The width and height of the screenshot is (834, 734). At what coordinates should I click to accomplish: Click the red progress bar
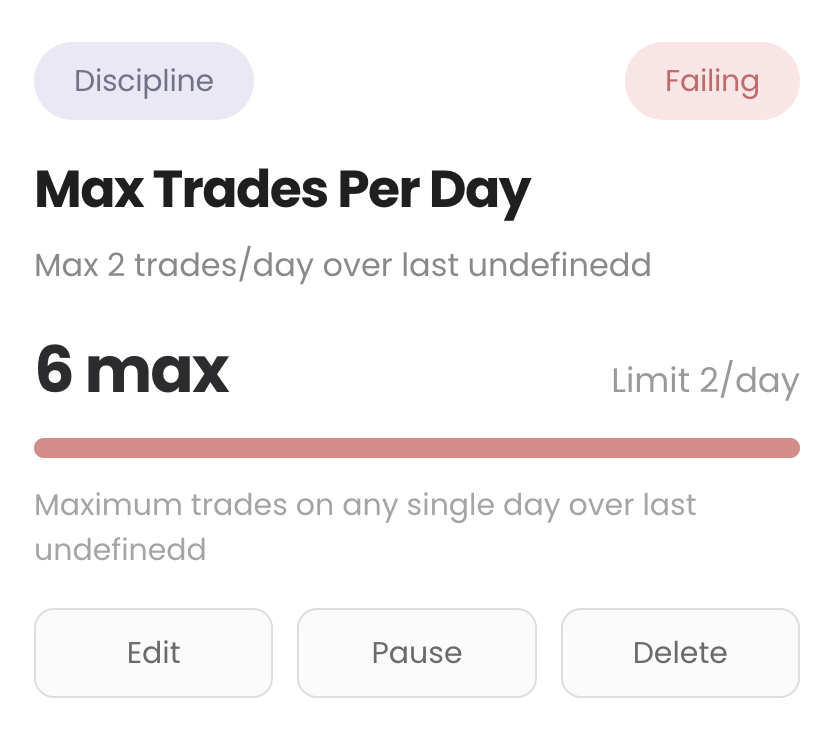[416, 447]
